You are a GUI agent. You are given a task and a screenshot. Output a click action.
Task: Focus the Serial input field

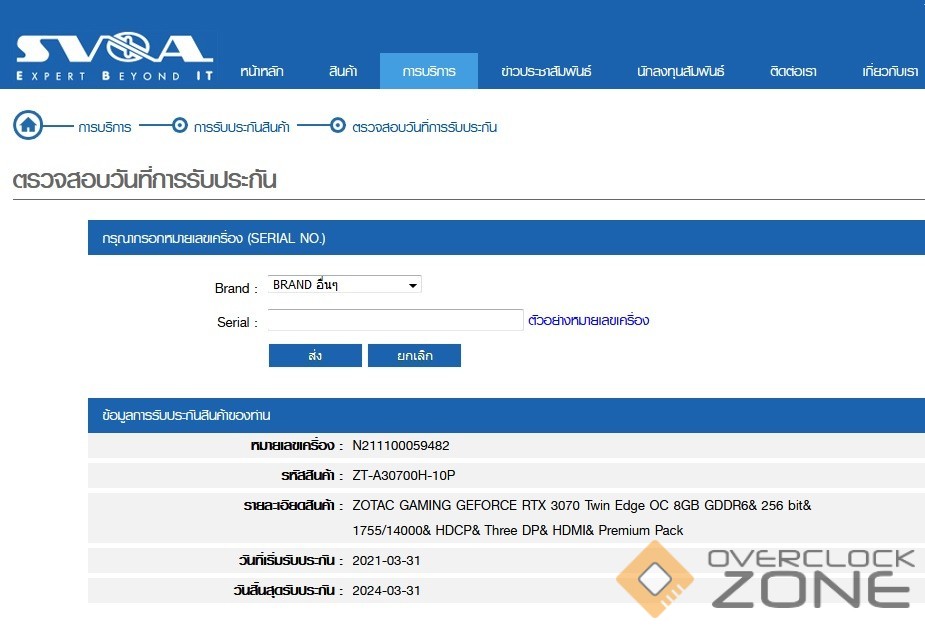[x=395, y=320]
